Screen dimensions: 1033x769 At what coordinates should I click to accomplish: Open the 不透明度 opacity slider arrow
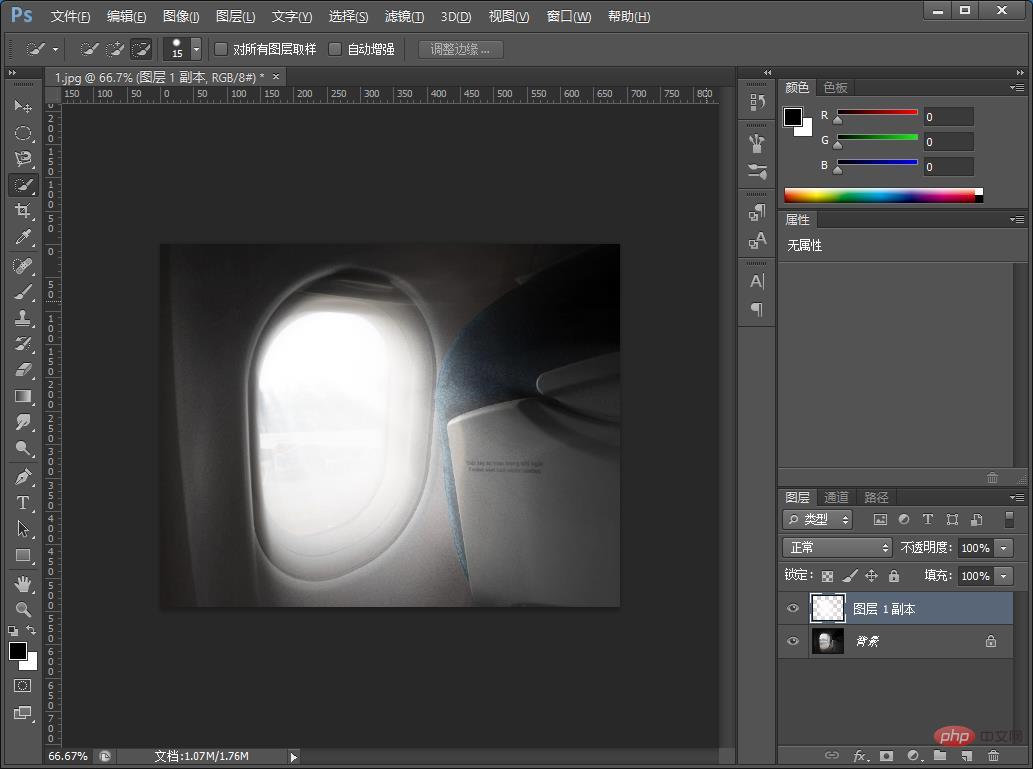point(1004,548)
